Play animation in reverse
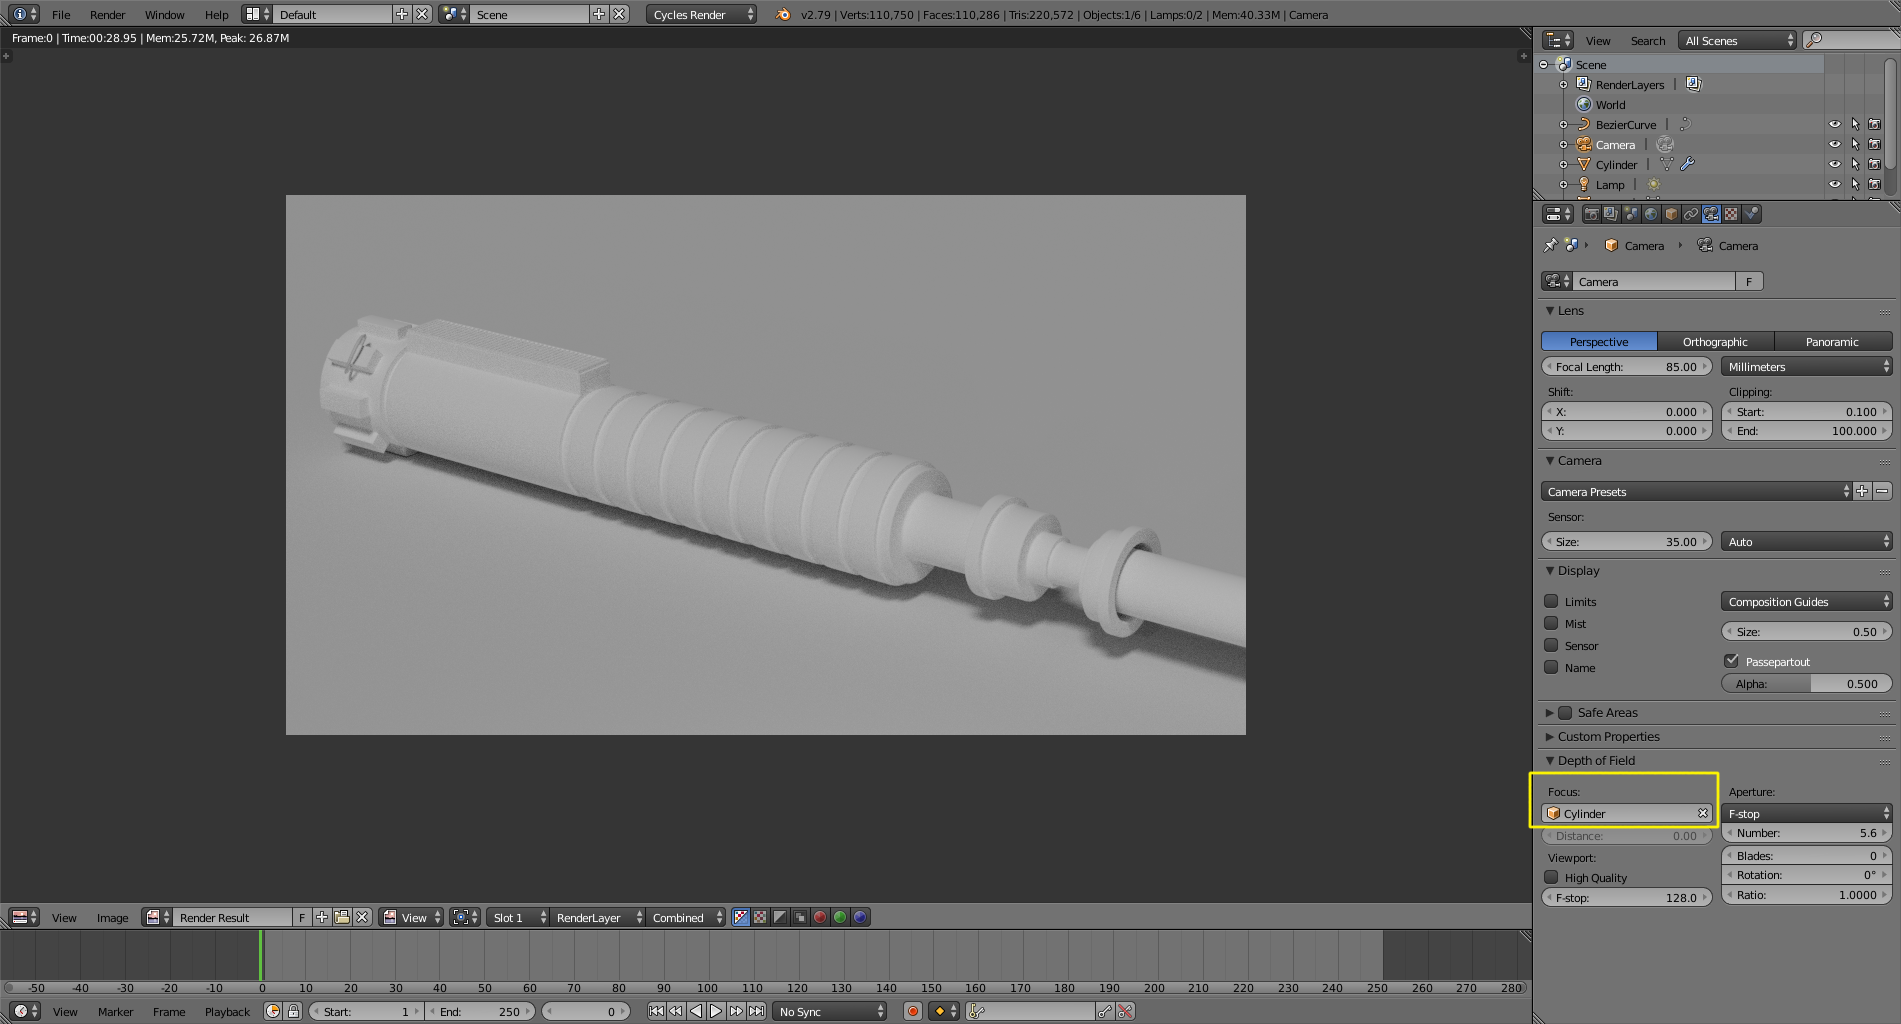1901x1024 pixels. coord(696,1011)
